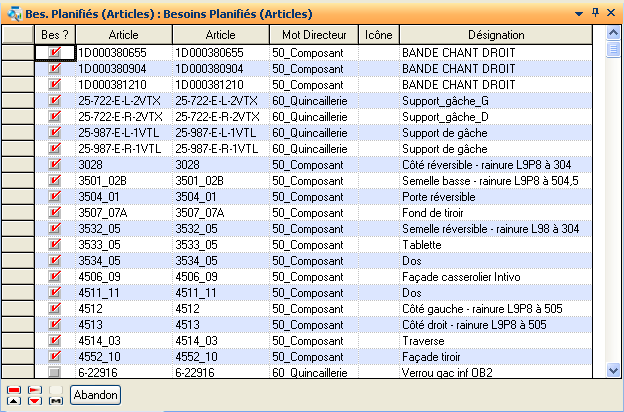Screen dimensions: 624x412
Task: Close the Besoins Planifiés panel
Action: [612, 12]
